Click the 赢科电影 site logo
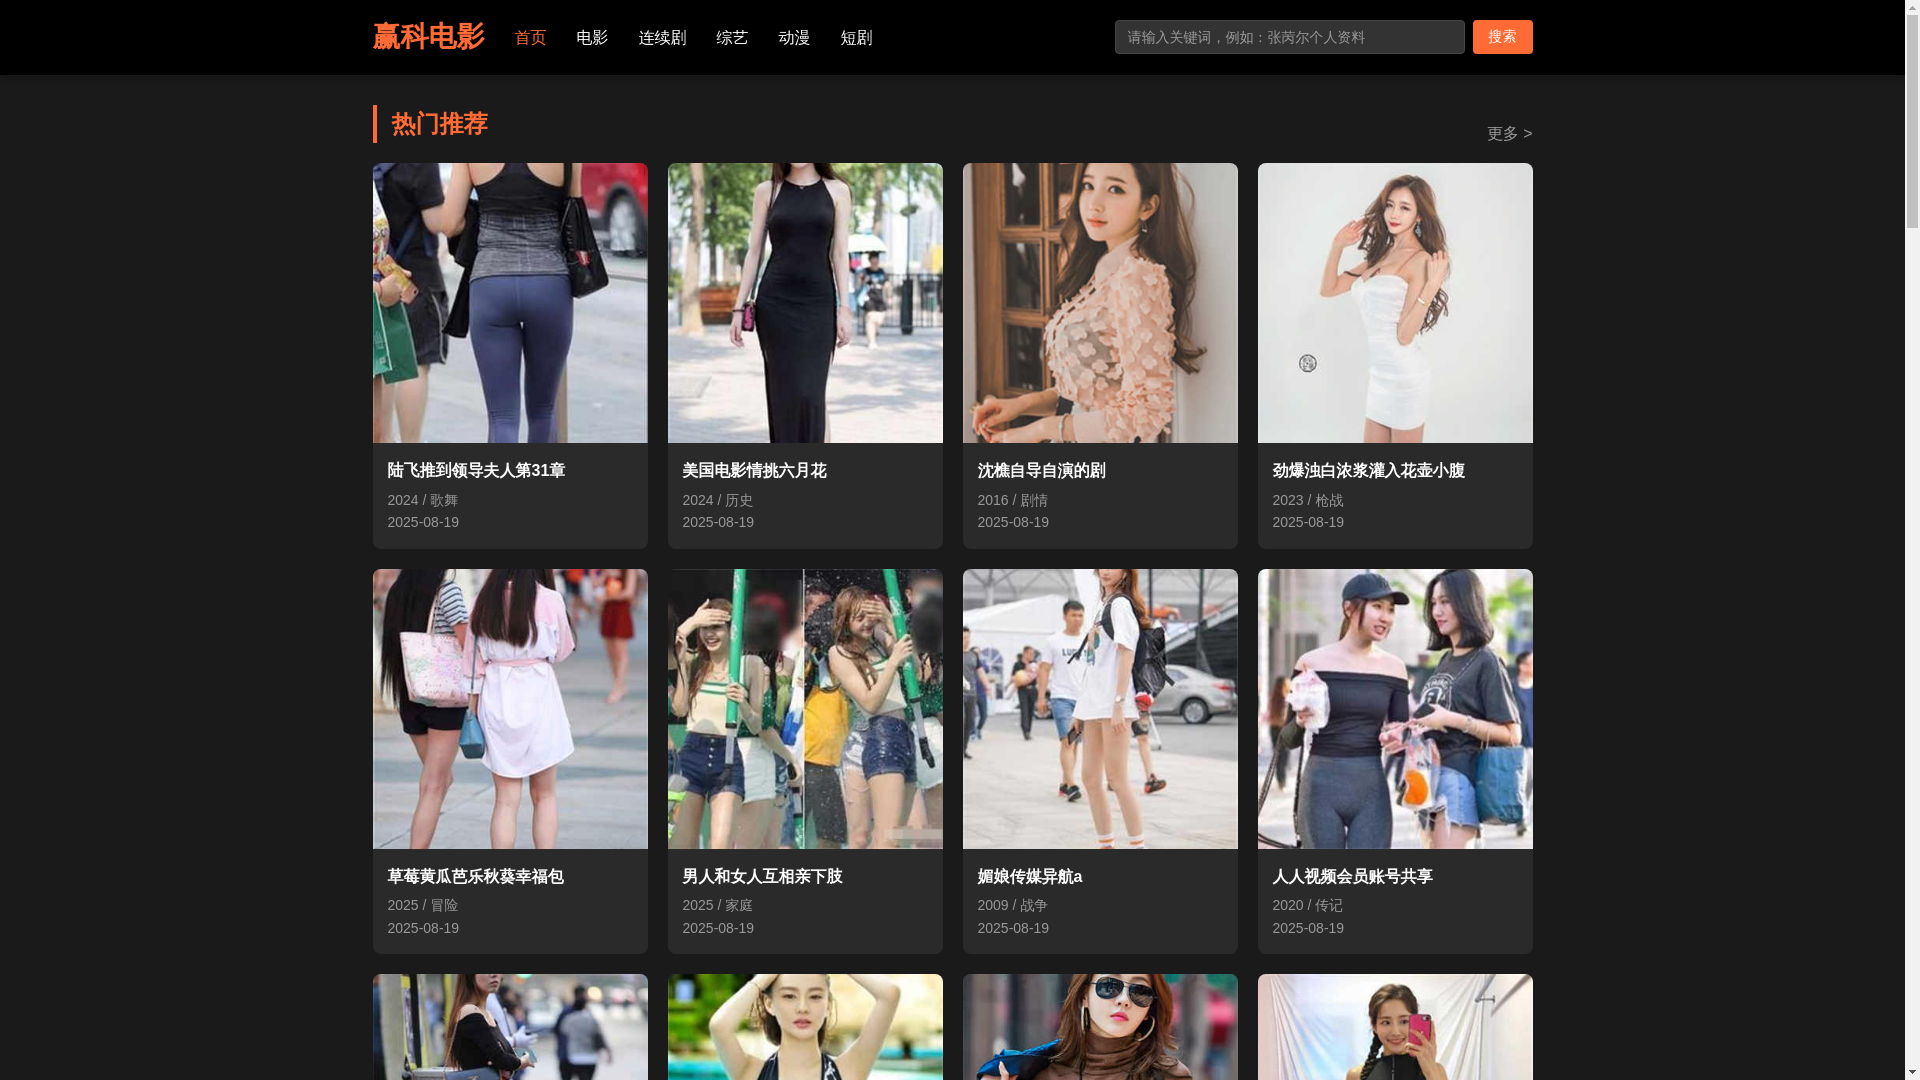 pos(428,37)
